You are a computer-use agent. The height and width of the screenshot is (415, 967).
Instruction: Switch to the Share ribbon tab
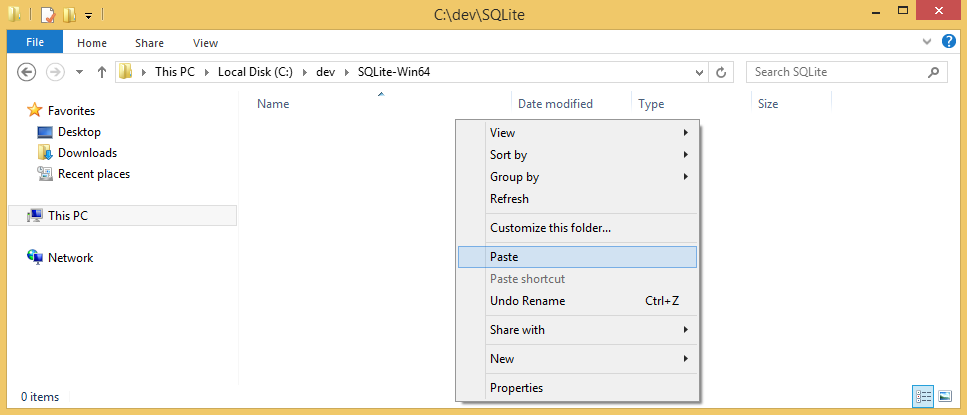tap(149, 43)
